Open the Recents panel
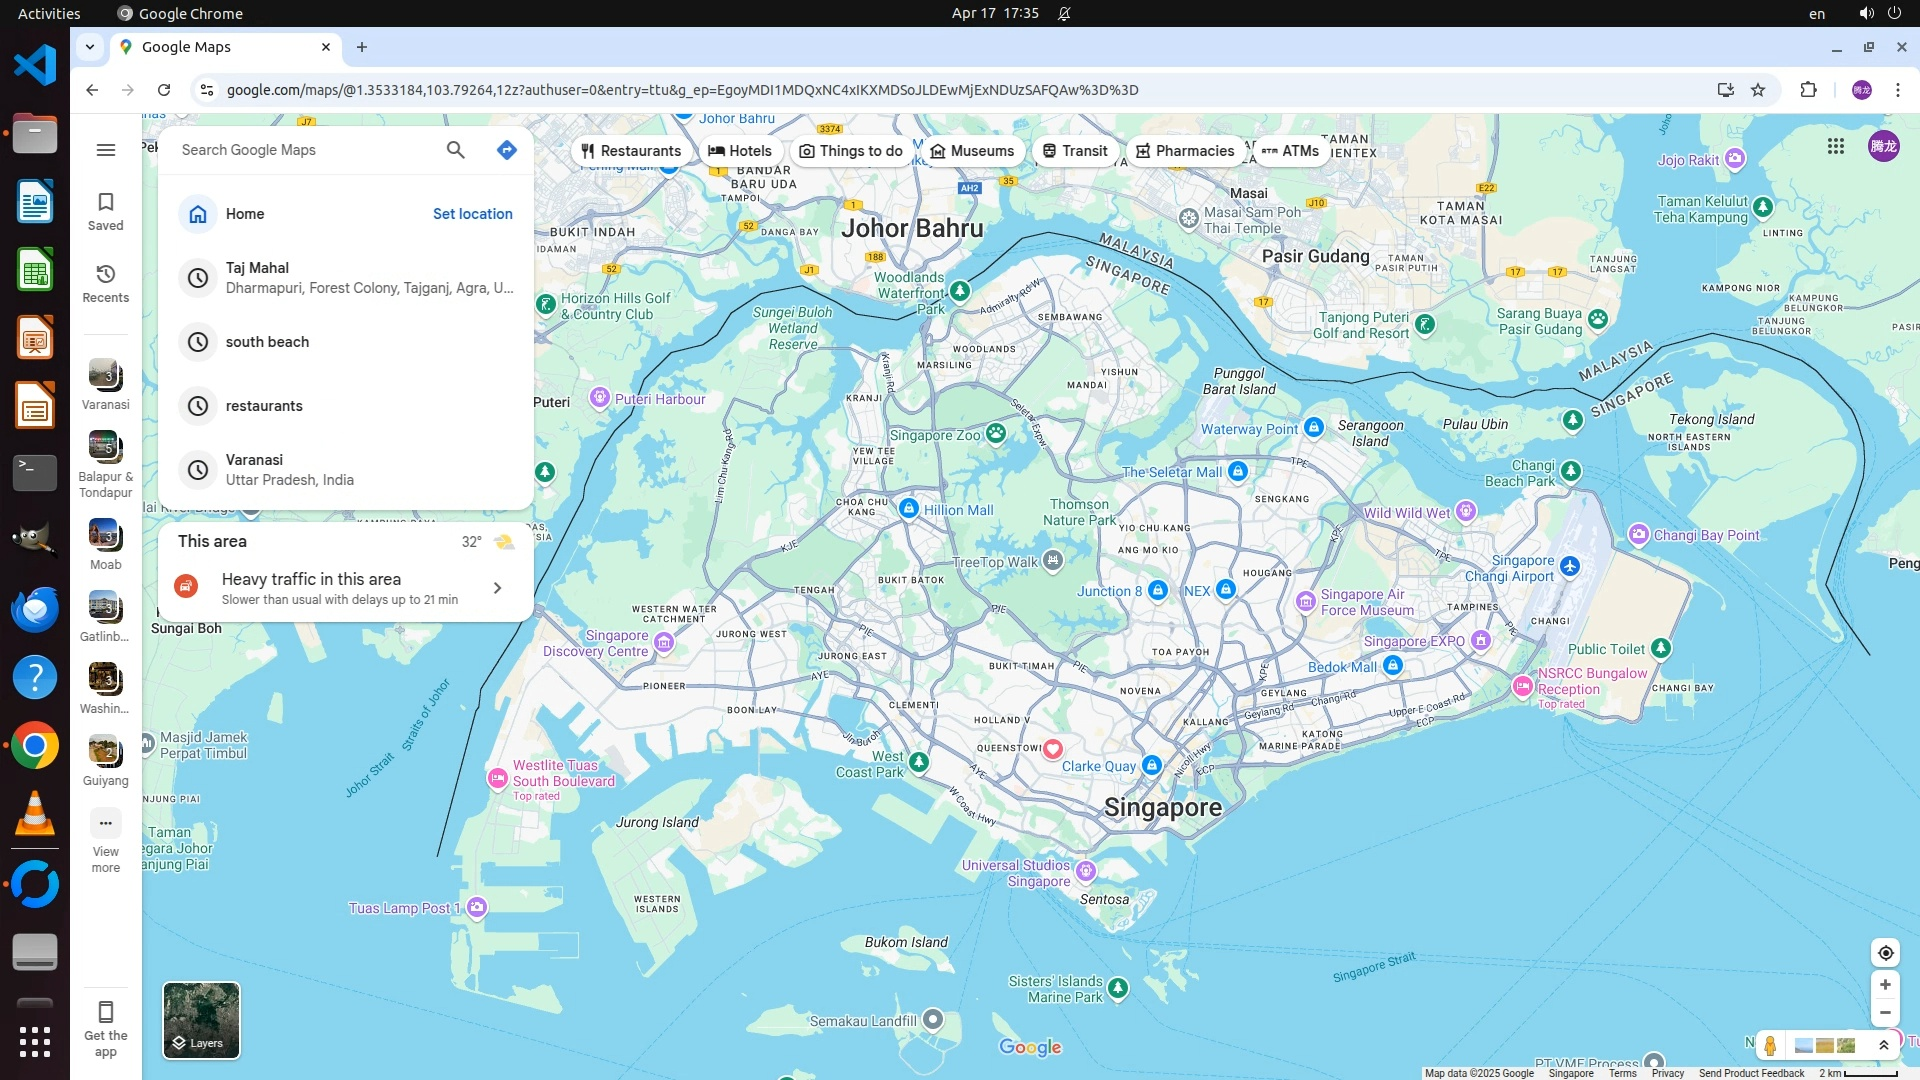The width and height of the screenshot is (1920, 1080). 106,282
